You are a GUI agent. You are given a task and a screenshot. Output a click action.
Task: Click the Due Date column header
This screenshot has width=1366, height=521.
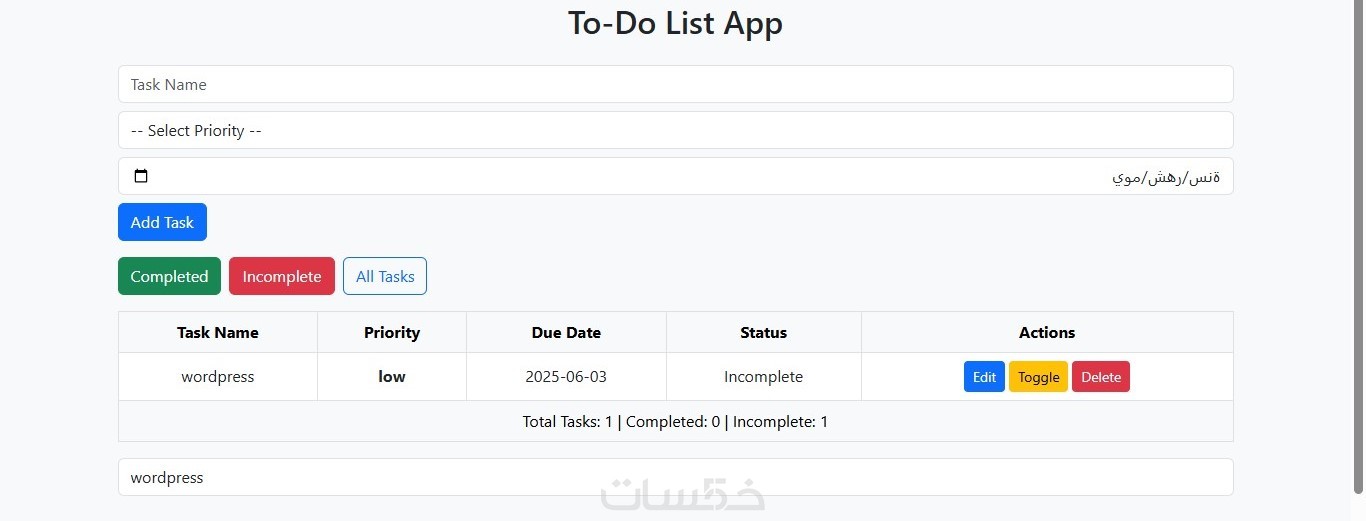pos(566,333)
